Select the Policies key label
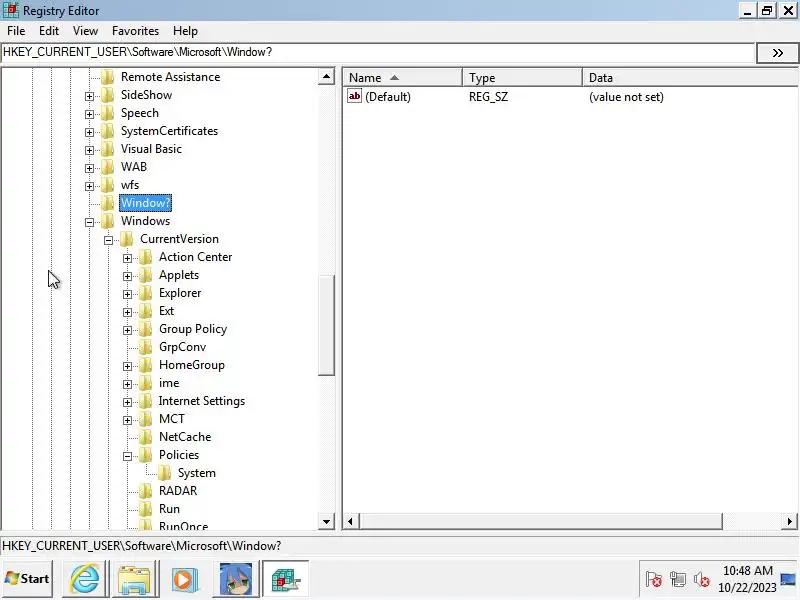Image resolution: width=800 pixels, height=600 pixels. pyautogui.click(x=179, y=455)
